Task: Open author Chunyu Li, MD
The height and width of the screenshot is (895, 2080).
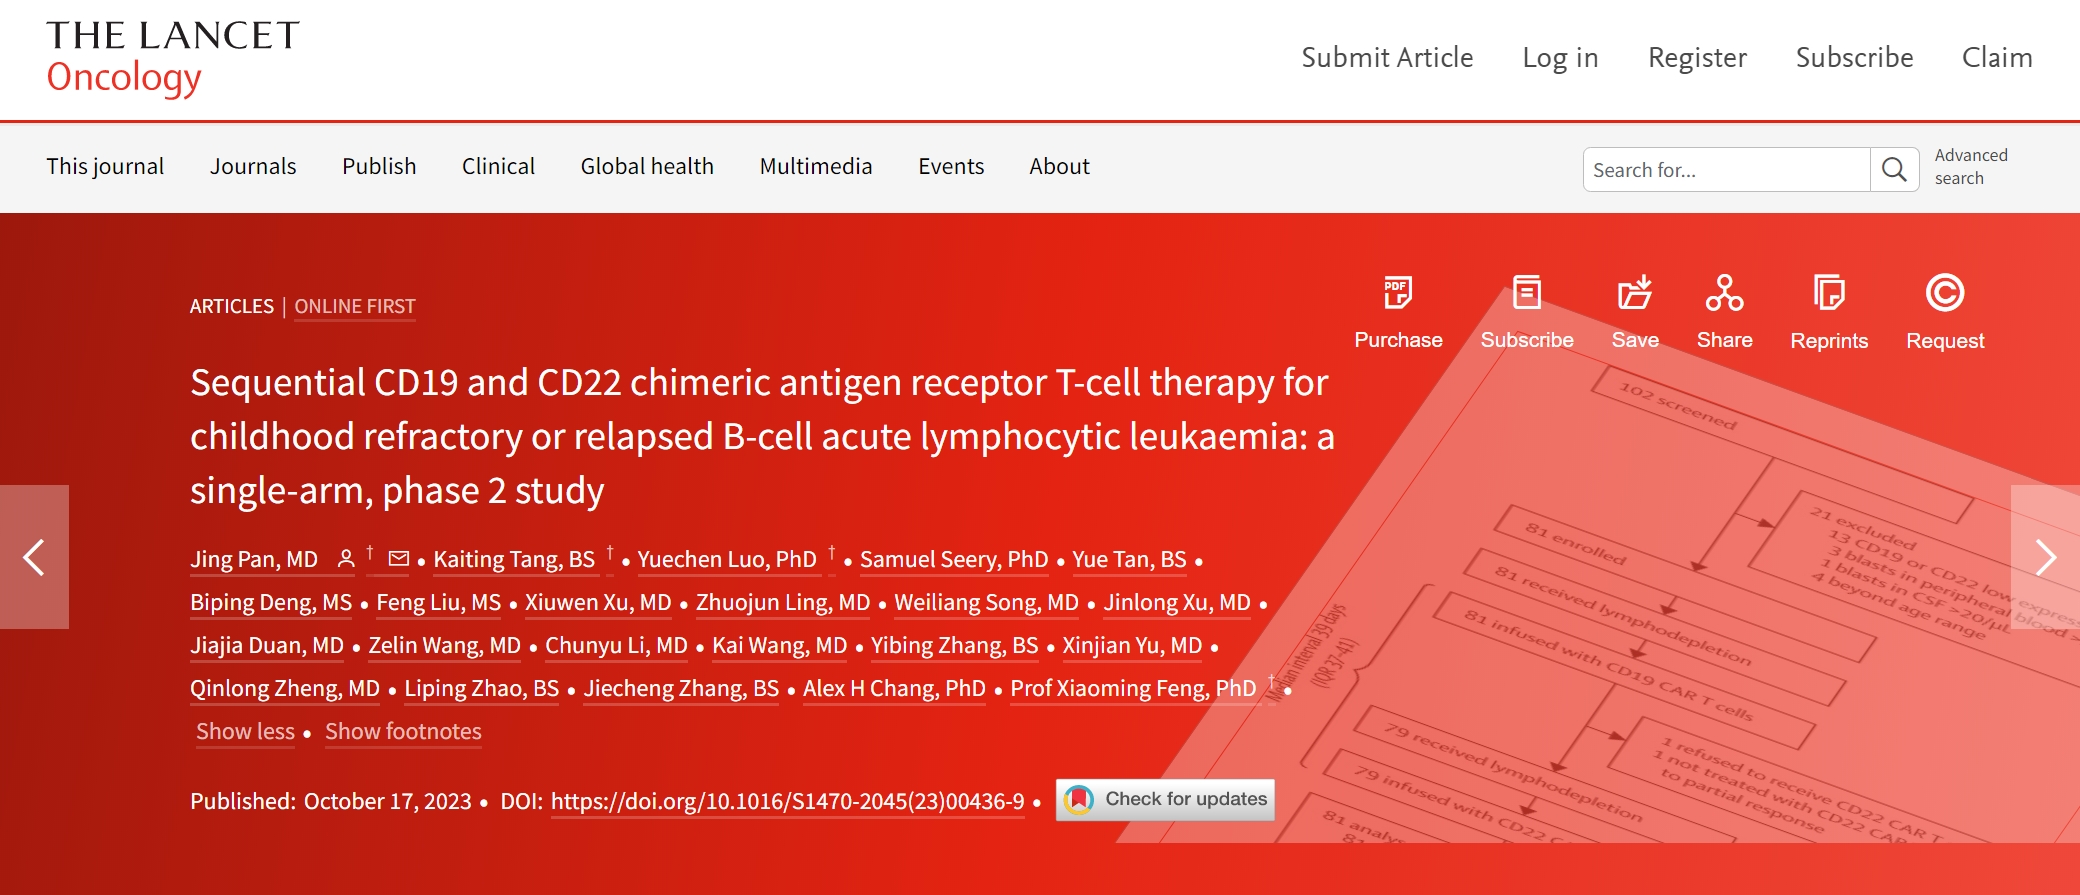Action: click(x=616, y=646)
